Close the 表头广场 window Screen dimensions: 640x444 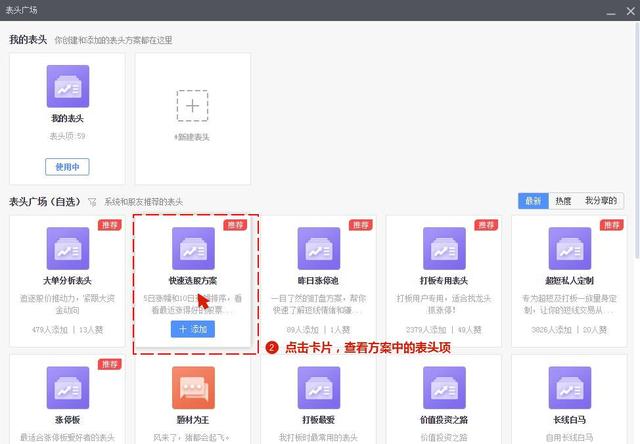point(631,11)
